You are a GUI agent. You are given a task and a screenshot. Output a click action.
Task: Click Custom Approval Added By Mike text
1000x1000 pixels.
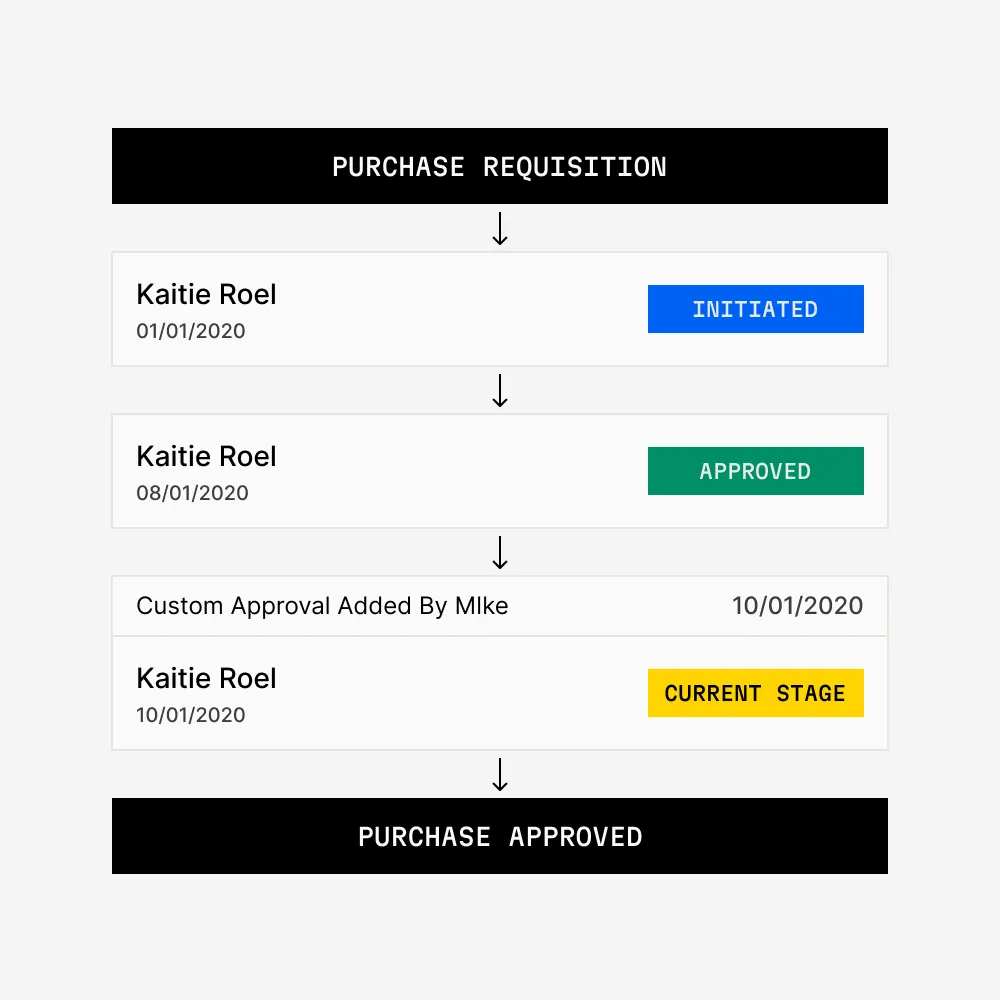pos(322,606)
